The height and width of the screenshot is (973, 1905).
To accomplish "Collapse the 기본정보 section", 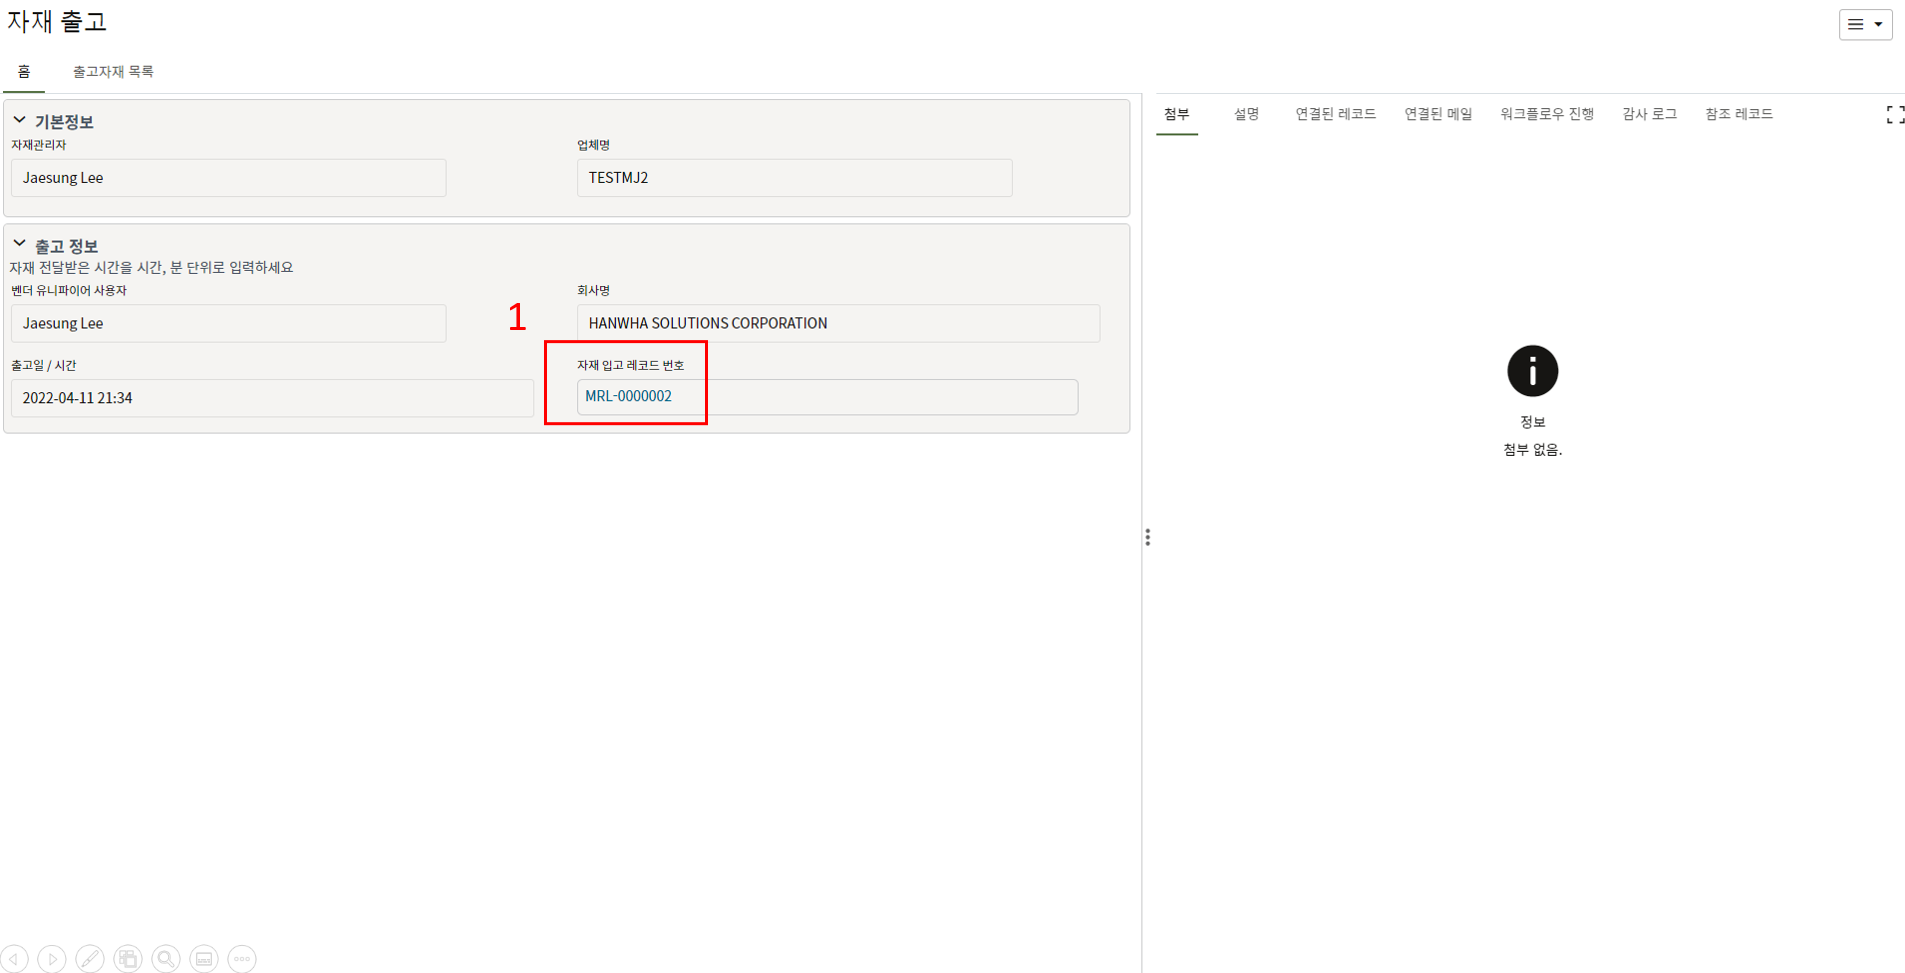I will 19,121.
